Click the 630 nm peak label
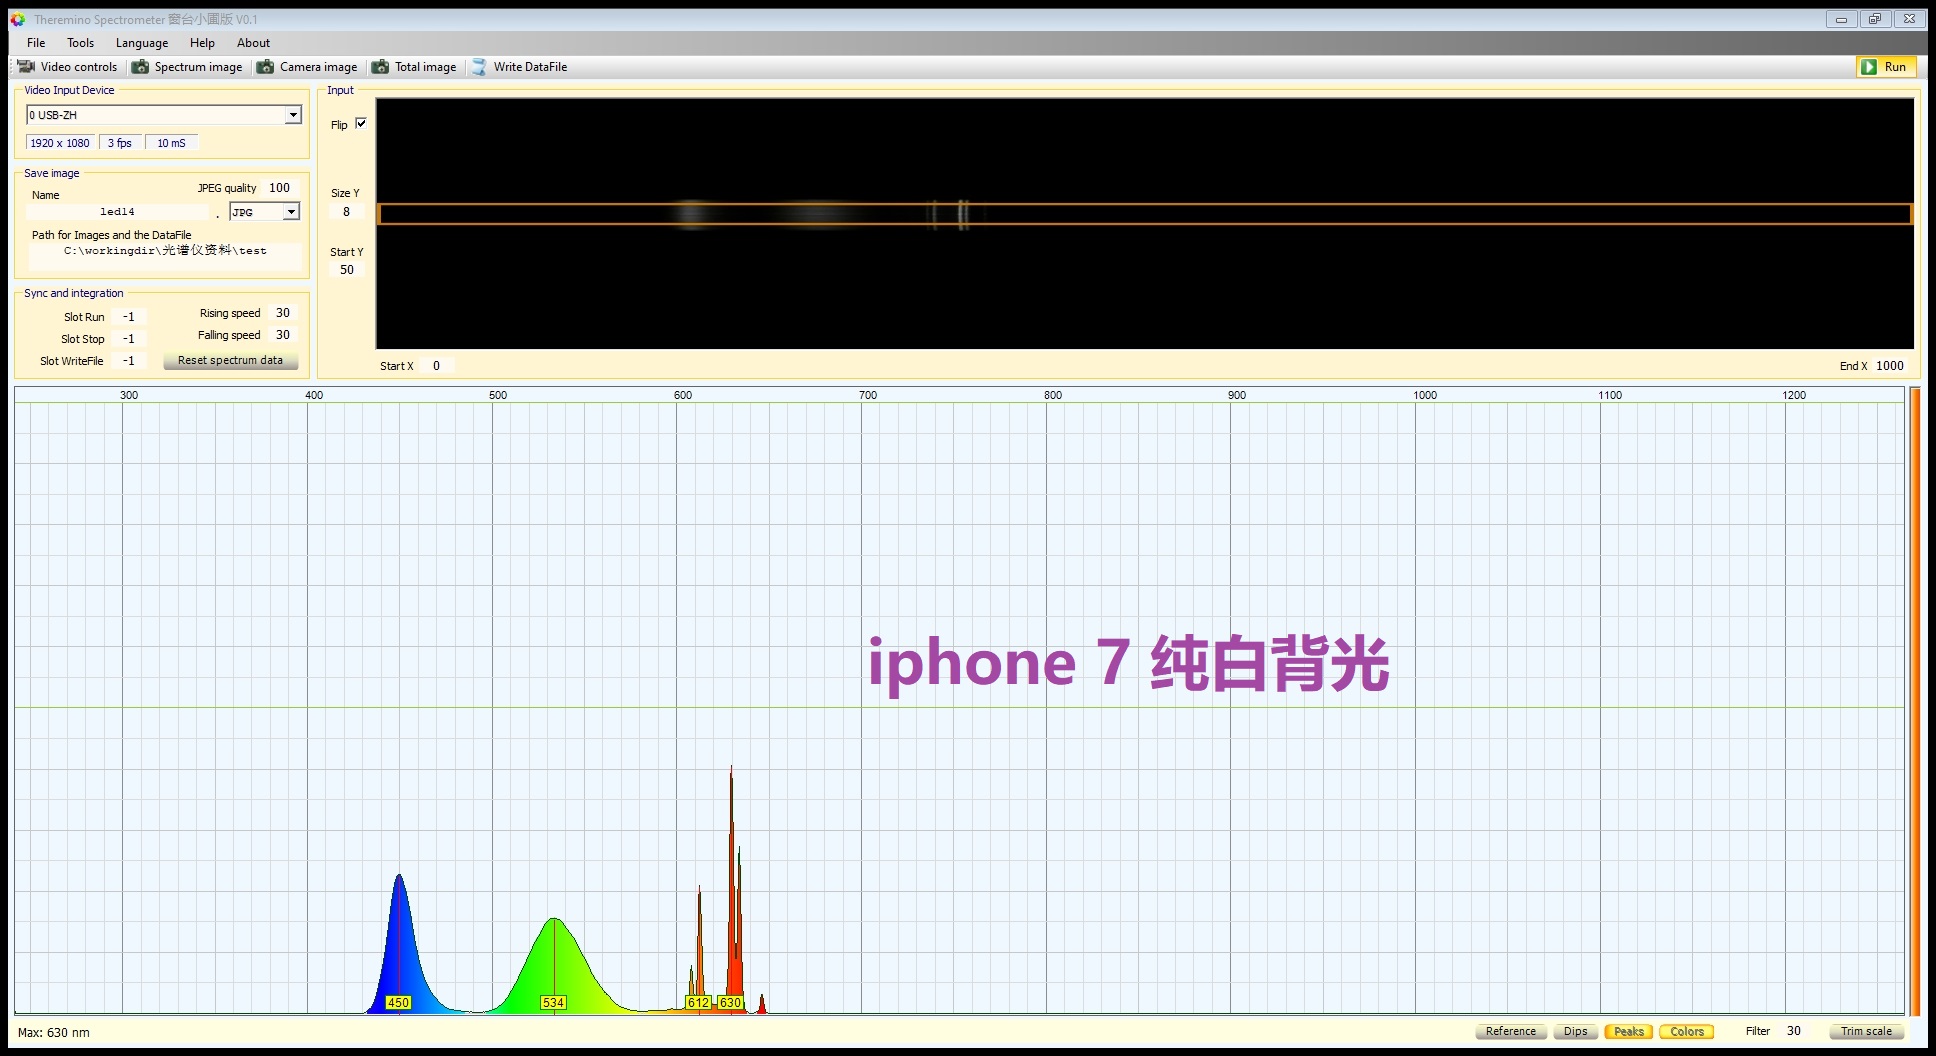Viewport: 1936px width, 1056px height. tap(730, 1002)
